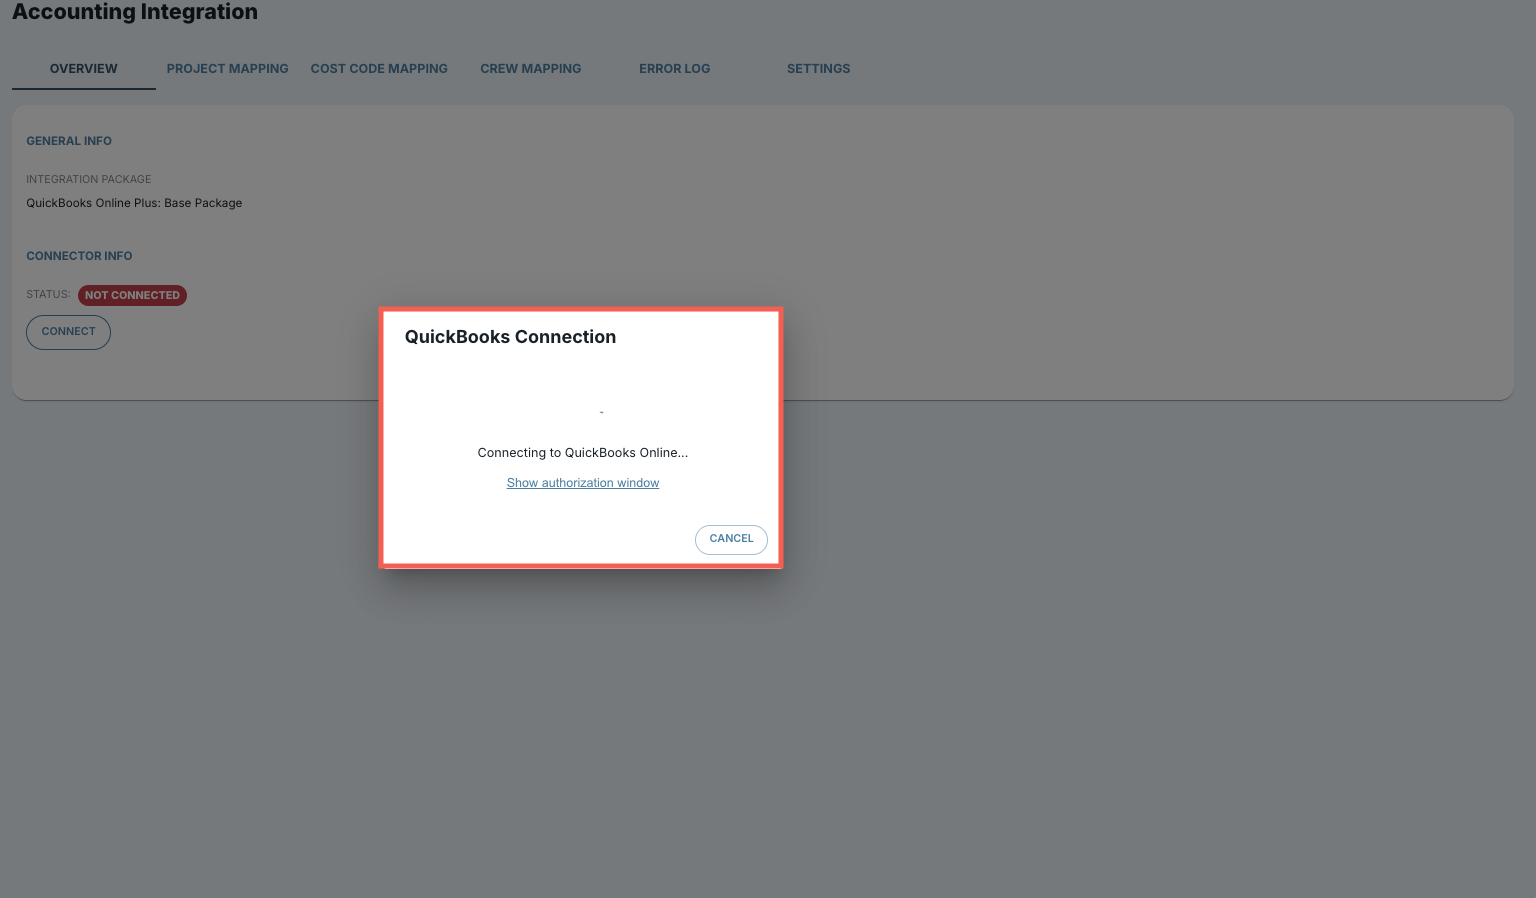
Task: Click the Connect button
Action: (x=68, y=332)
